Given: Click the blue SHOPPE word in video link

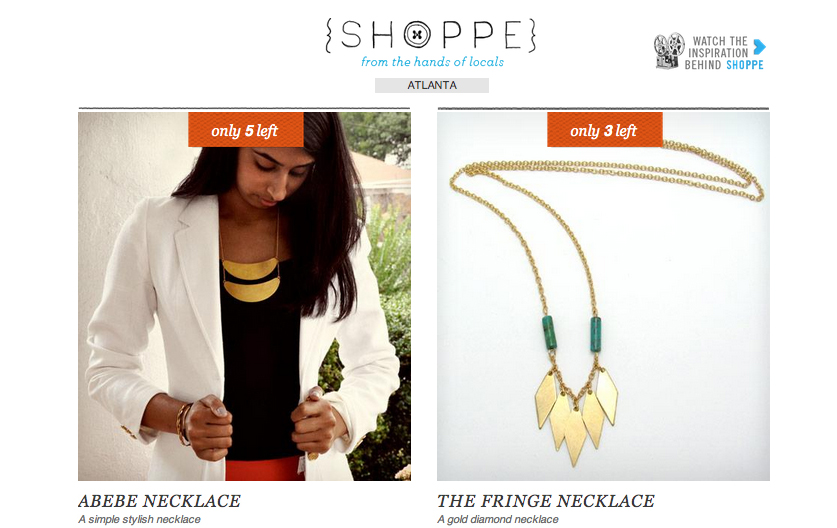Looking at the screenshot, I should (745, 65).
